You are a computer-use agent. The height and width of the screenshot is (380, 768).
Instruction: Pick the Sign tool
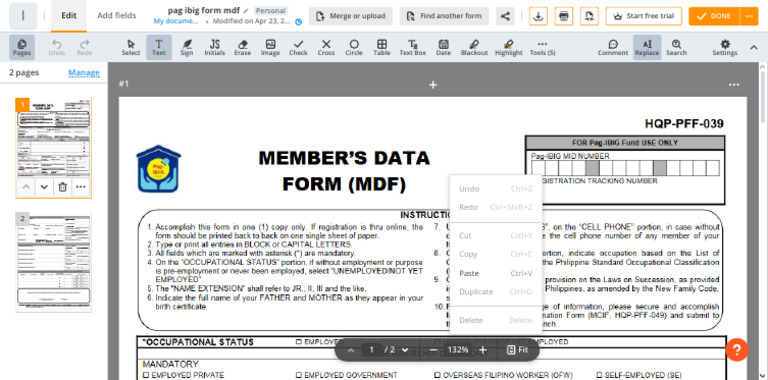tap(187, 48)
